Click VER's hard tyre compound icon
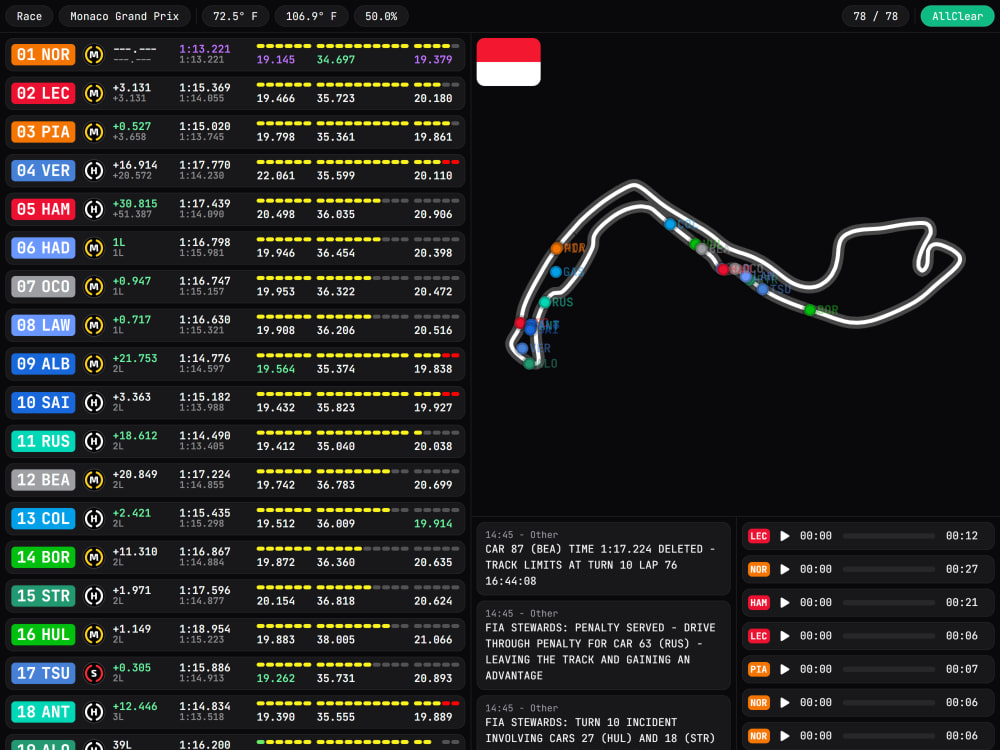Screen dimensions: 1000x750 [94, 170]
